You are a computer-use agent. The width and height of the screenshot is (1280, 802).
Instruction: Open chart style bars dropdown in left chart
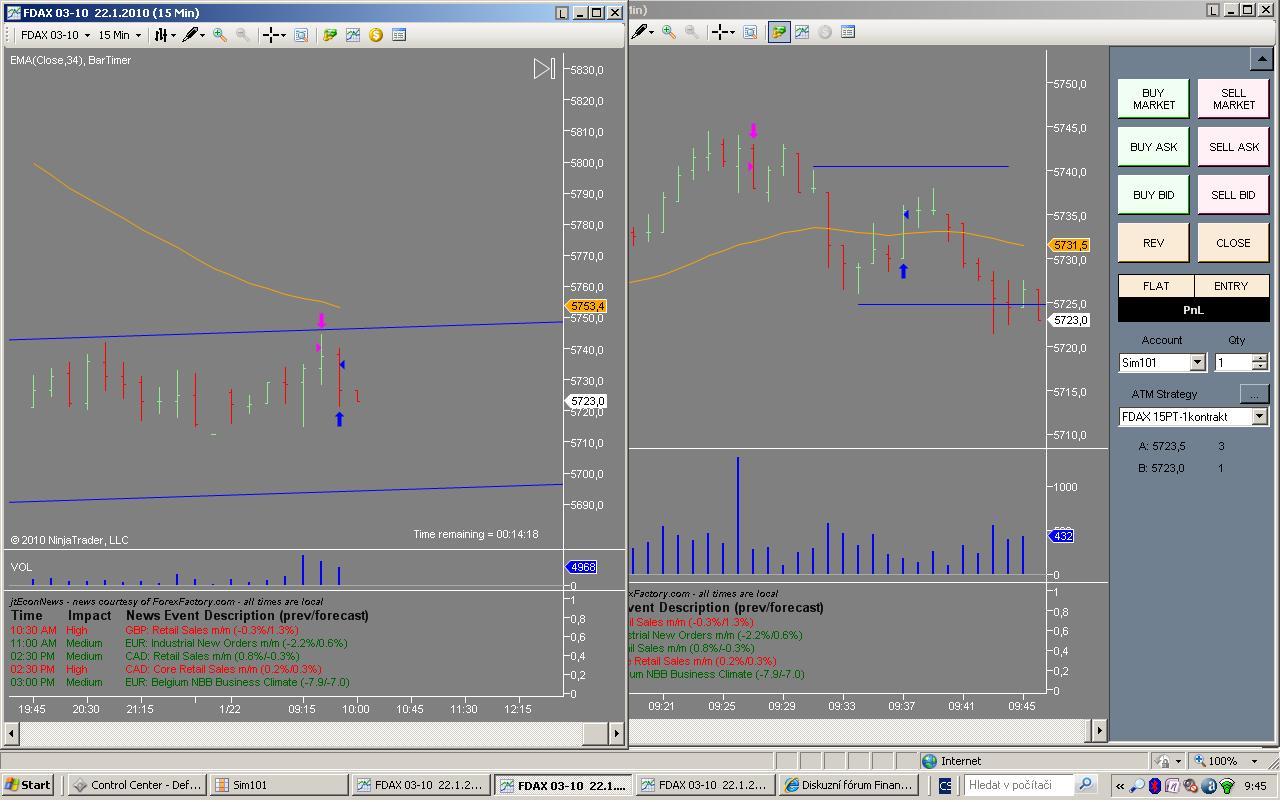pos(165,35)
